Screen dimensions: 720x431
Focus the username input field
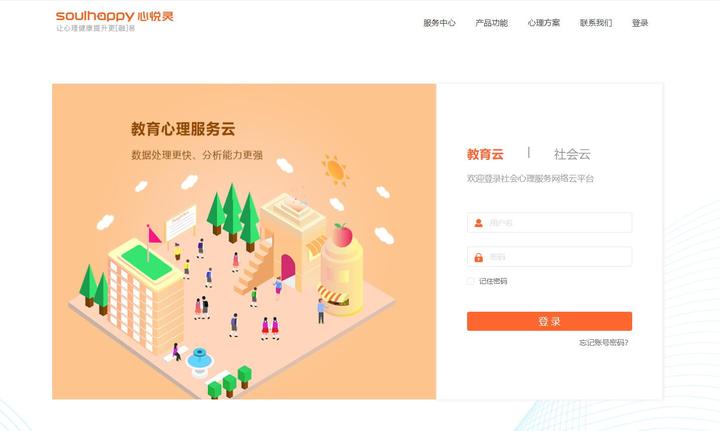(x=549, y=223)
